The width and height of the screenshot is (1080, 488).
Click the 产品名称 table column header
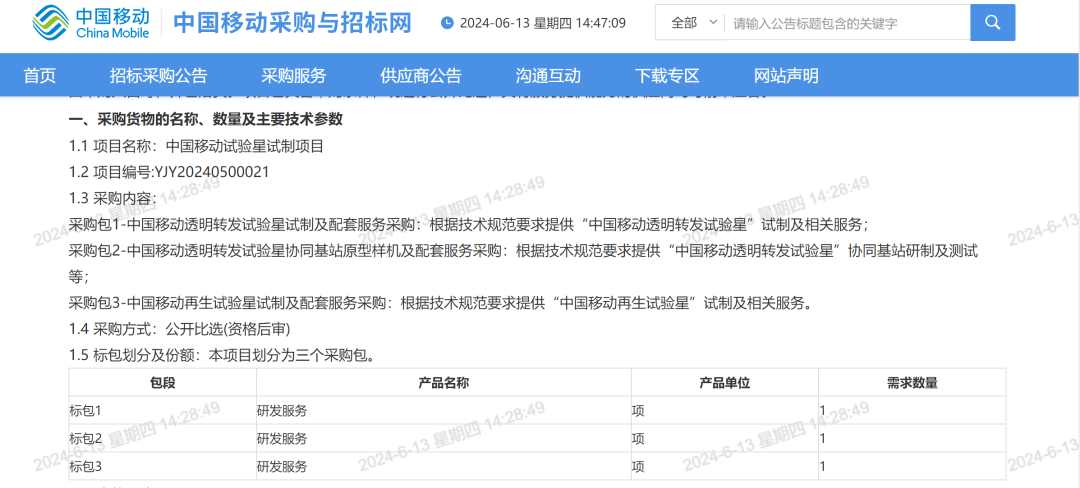(x=444, y=383)
